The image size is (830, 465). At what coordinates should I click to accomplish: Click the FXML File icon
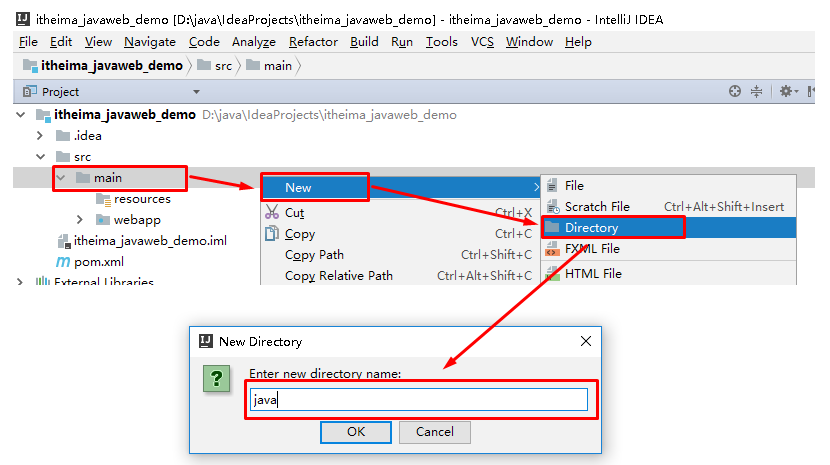tap(553, 248)
